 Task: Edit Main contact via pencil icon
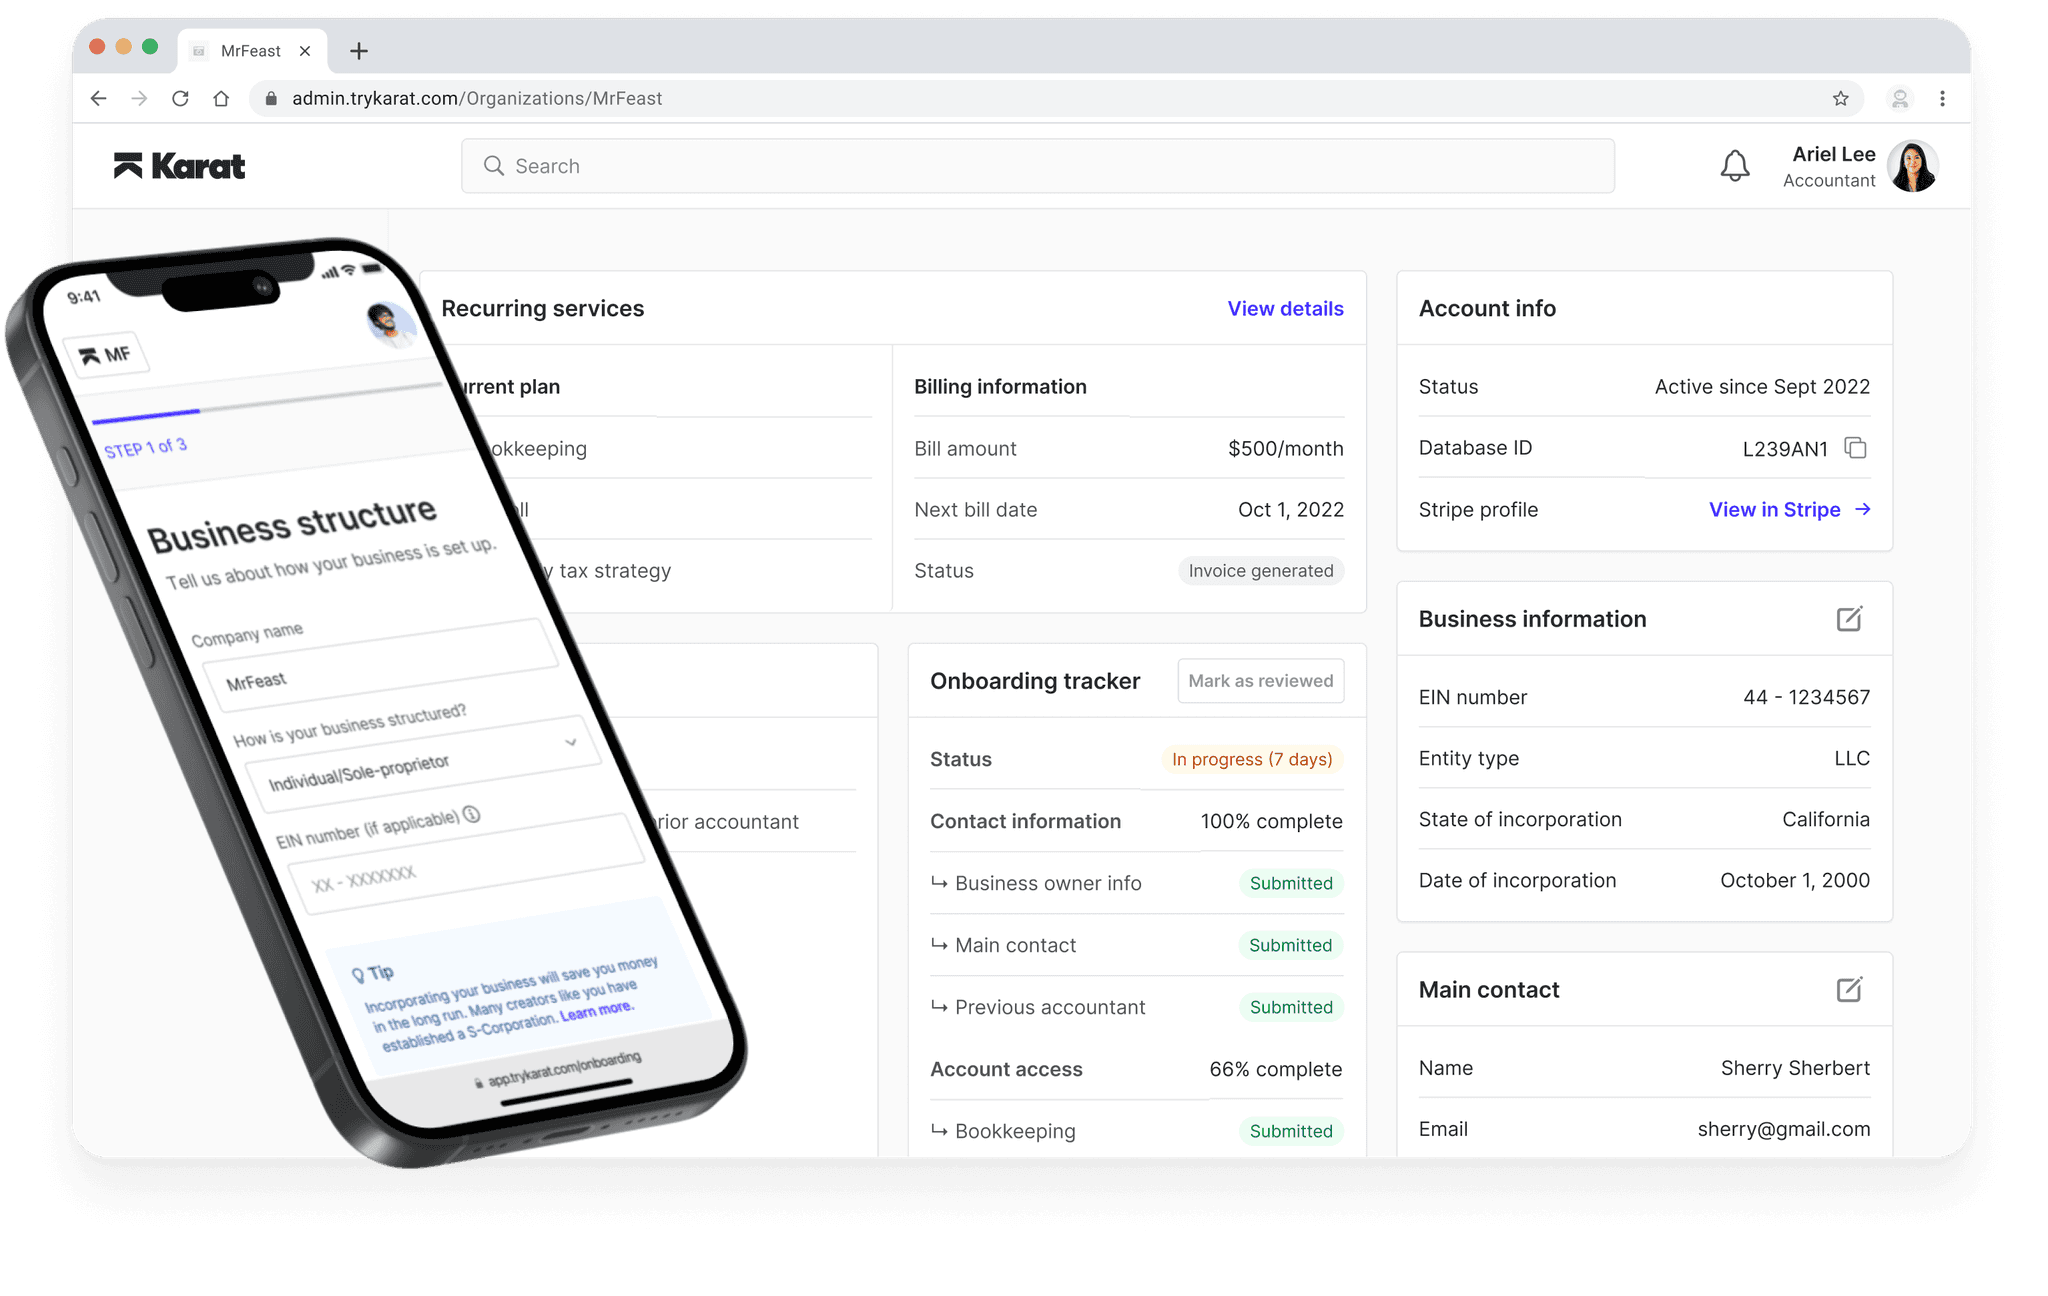coord(1849,990)
